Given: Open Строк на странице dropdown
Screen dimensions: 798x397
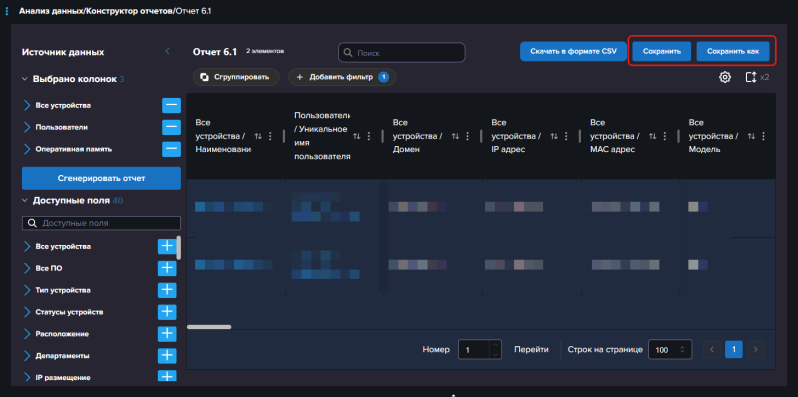Looking at the screenshot, I should coord(670,350).
